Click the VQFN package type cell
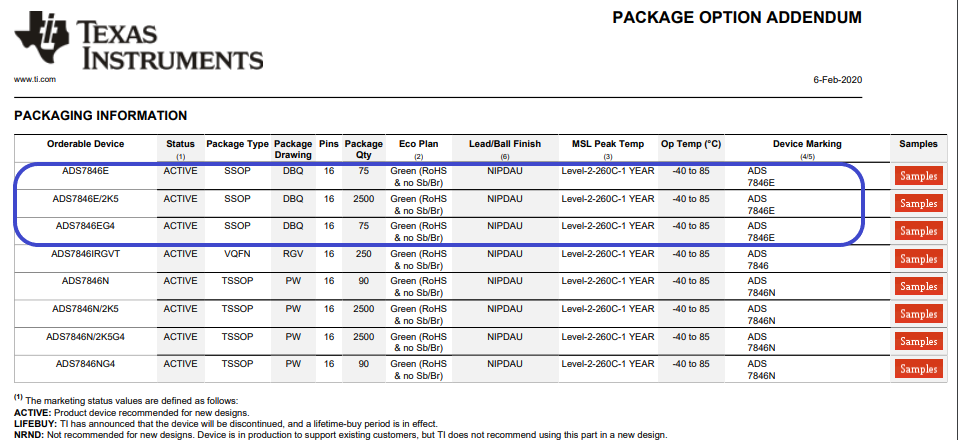 (x=237, y=254)
